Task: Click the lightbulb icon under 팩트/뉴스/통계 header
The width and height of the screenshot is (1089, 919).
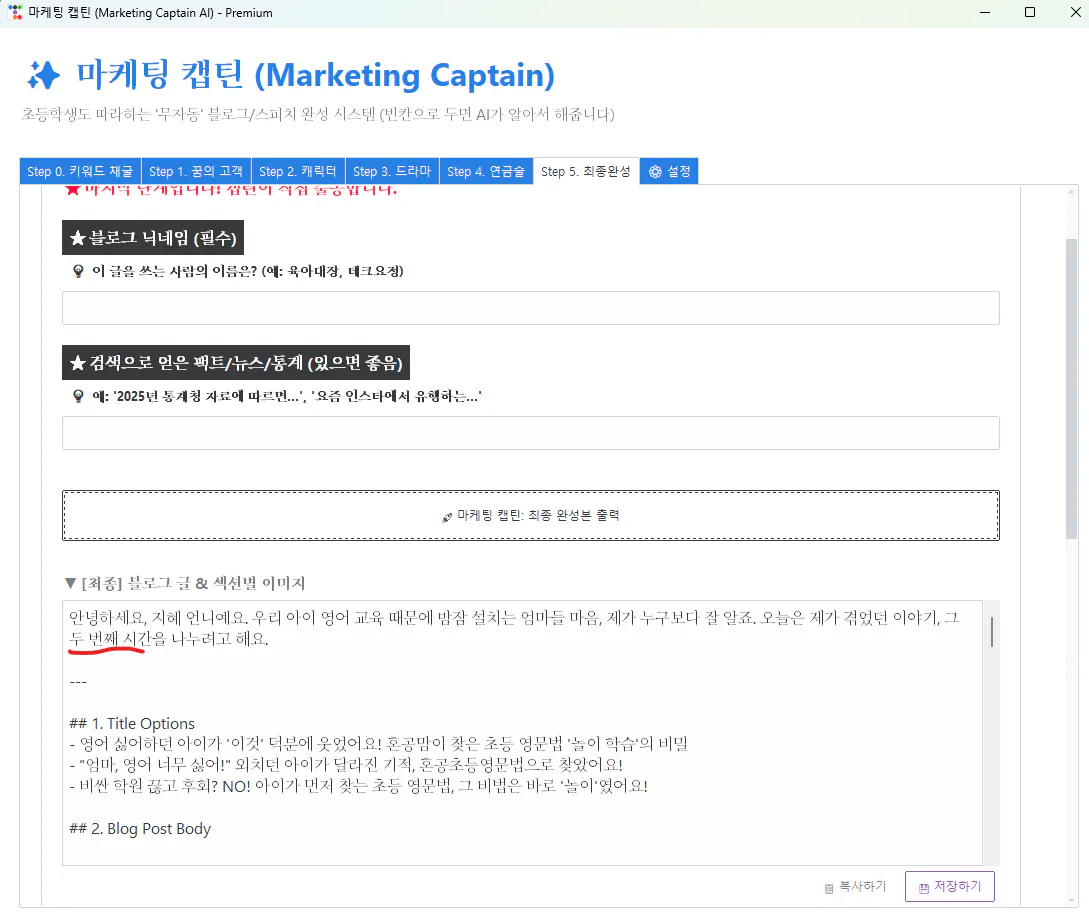Action: (x=78, y=395)
